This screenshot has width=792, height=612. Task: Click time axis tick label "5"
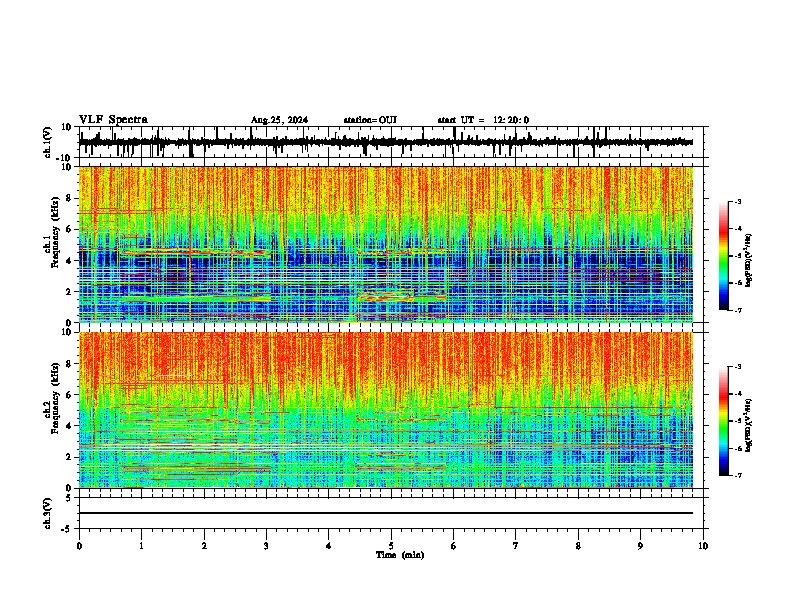pos(391,546)
